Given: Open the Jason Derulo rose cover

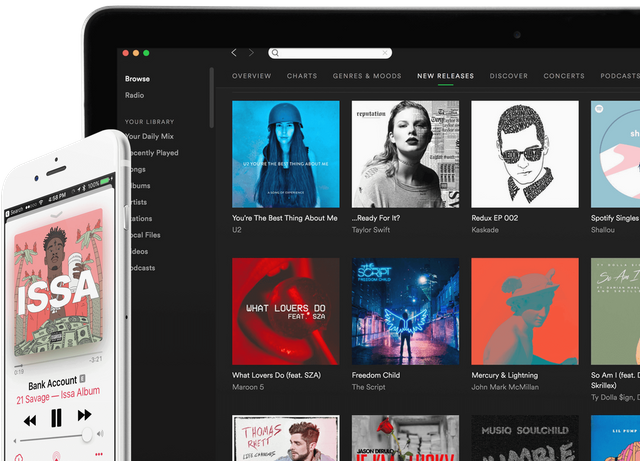Looking at the screenshot, I should [405, 438].
